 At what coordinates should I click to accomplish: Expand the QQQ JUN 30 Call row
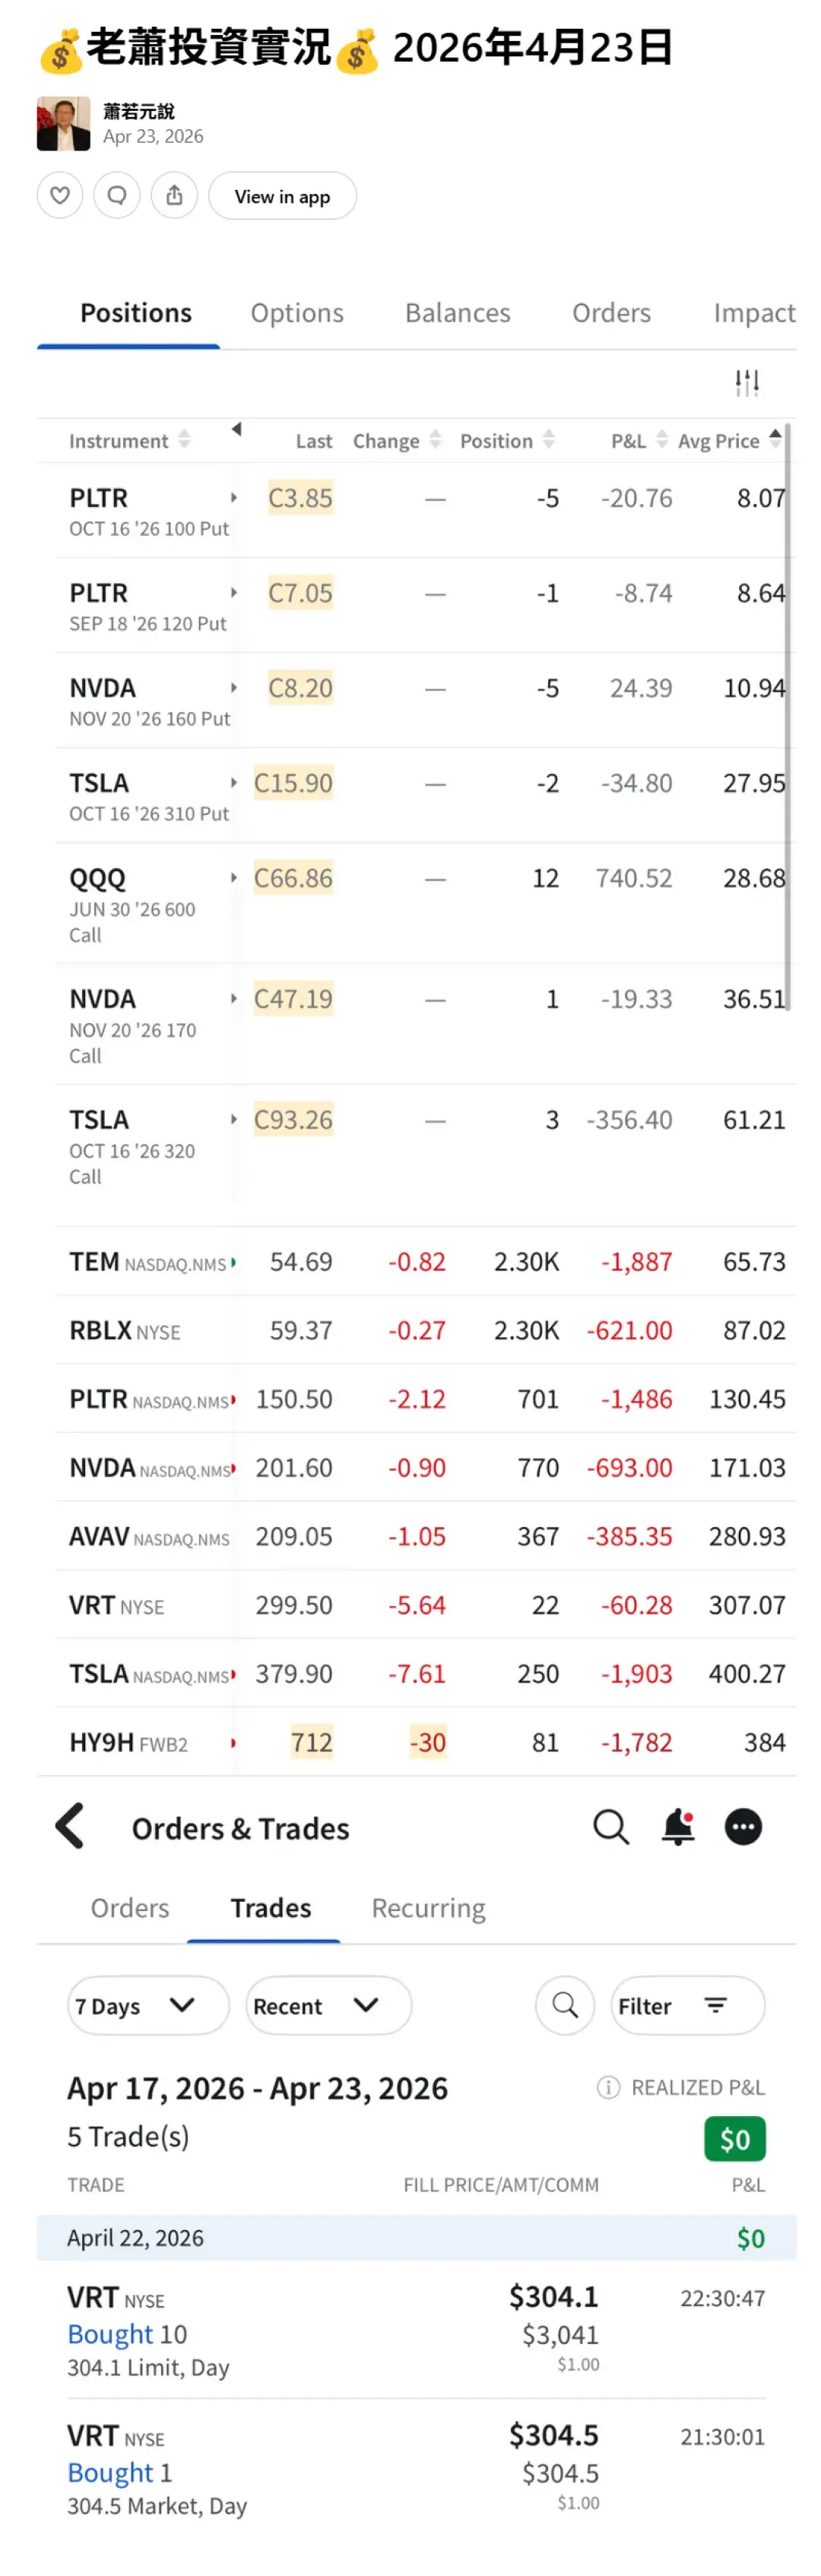234,878
